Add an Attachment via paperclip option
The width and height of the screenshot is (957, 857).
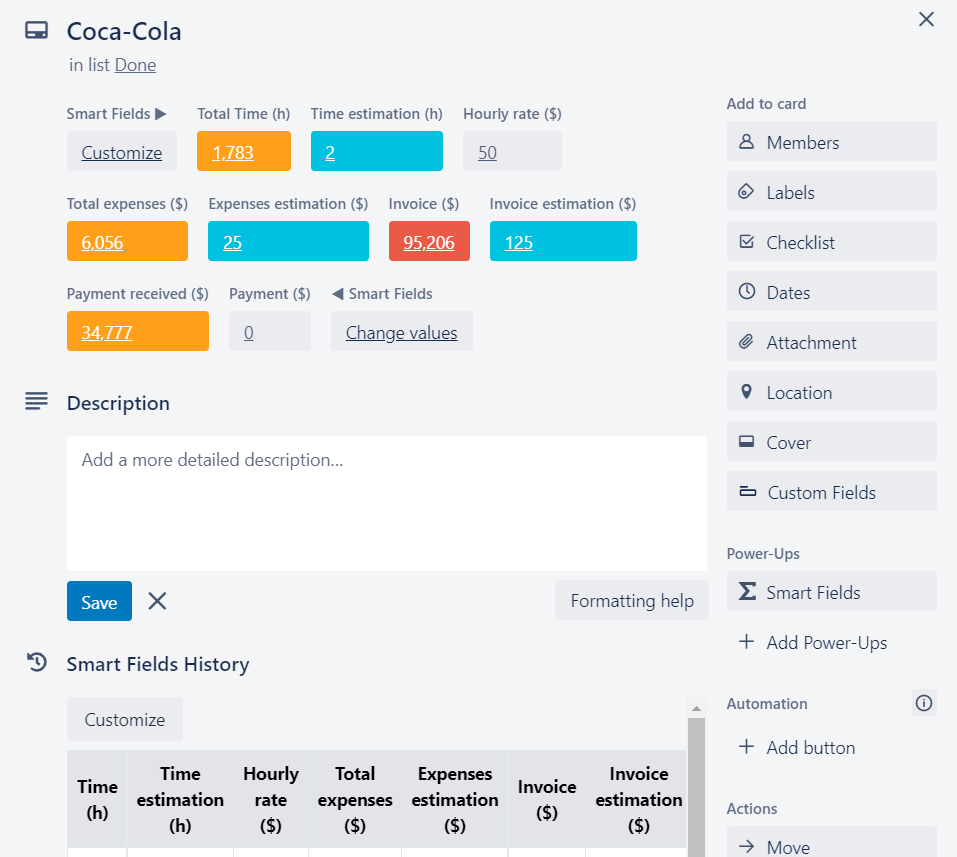(x=831, y=342)
